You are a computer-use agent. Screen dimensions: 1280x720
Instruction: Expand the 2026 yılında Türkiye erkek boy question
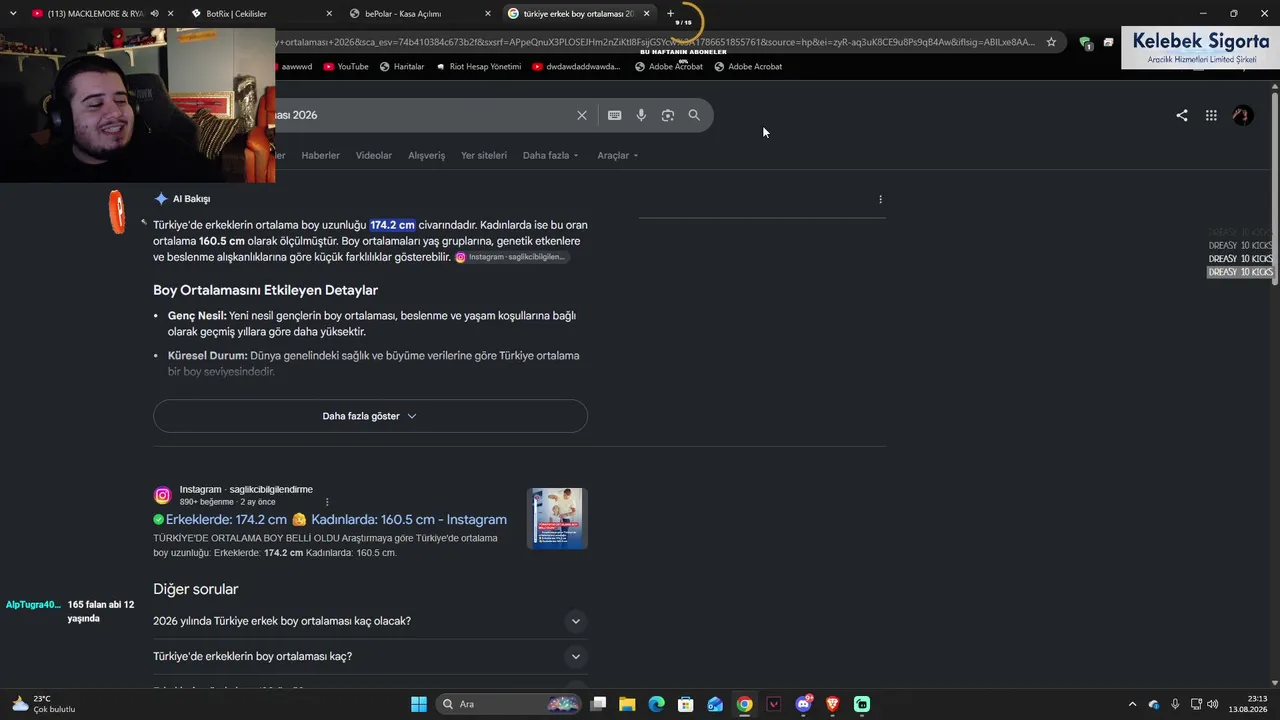tap(370, 621)
